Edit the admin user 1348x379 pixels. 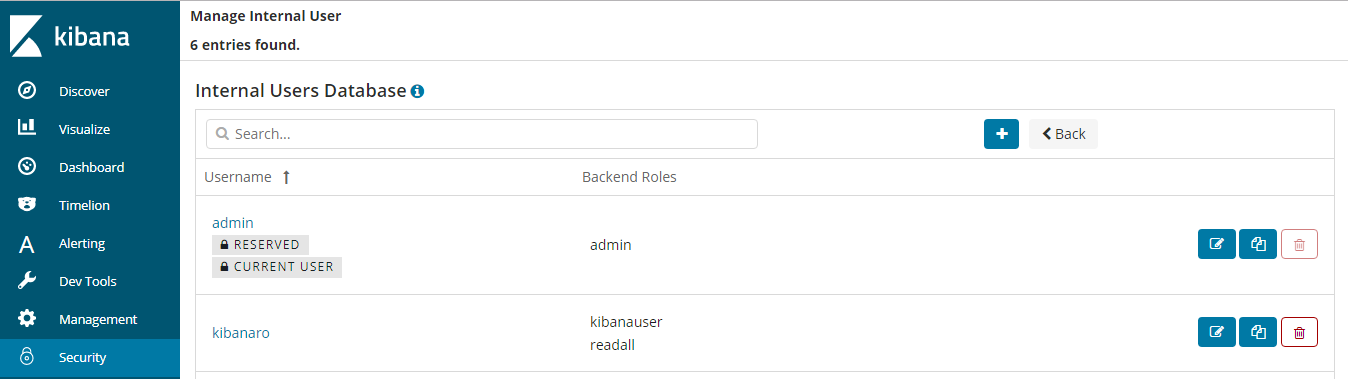1217,244
